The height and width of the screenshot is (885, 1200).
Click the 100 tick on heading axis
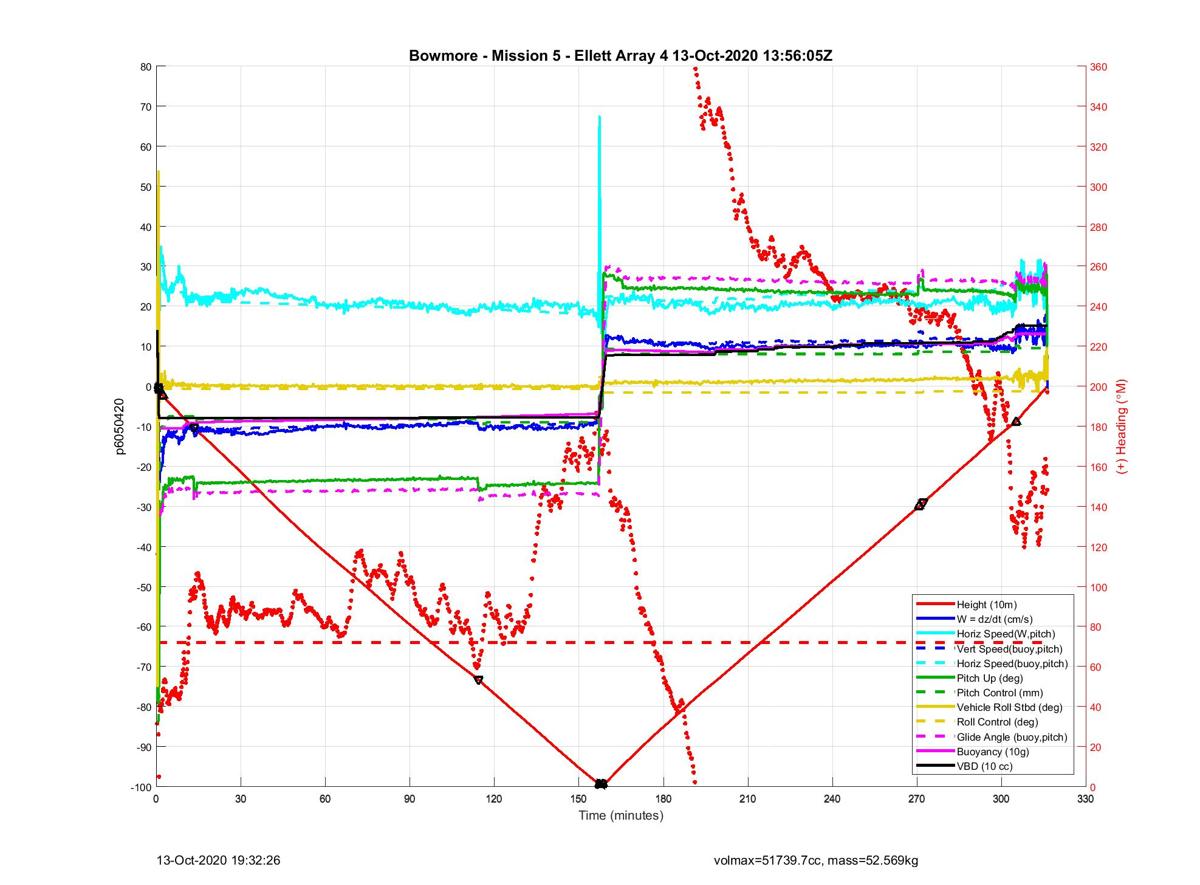point(1100,587)
